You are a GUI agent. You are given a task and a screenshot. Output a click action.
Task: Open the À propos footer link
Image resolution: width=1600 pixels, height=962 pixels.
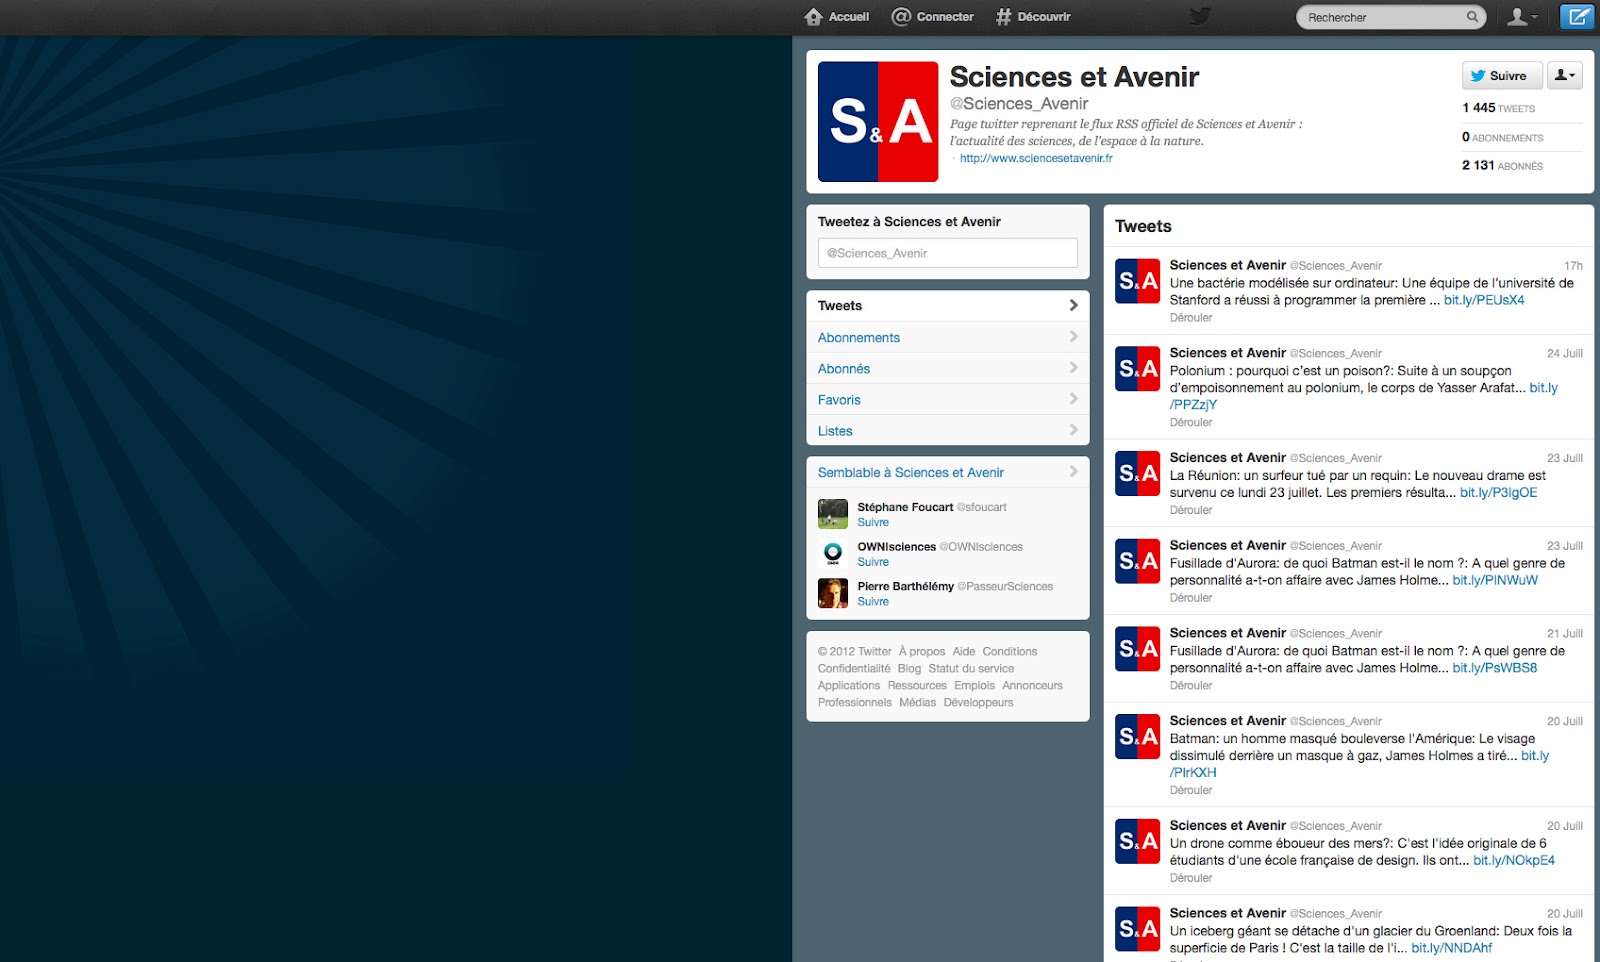click(x=921, y=651)
